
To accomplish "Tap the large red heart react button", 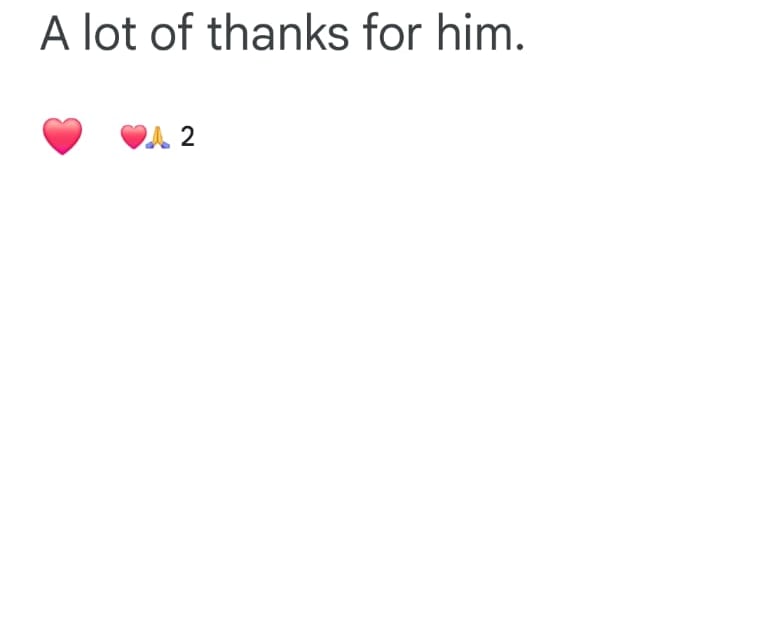I will (x=62, y=136).
